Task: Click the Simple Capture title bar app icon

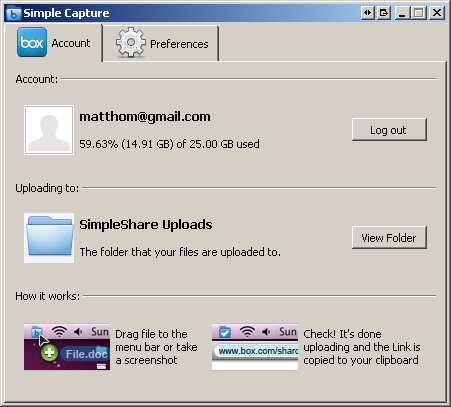Action: (x=14, y=13)
